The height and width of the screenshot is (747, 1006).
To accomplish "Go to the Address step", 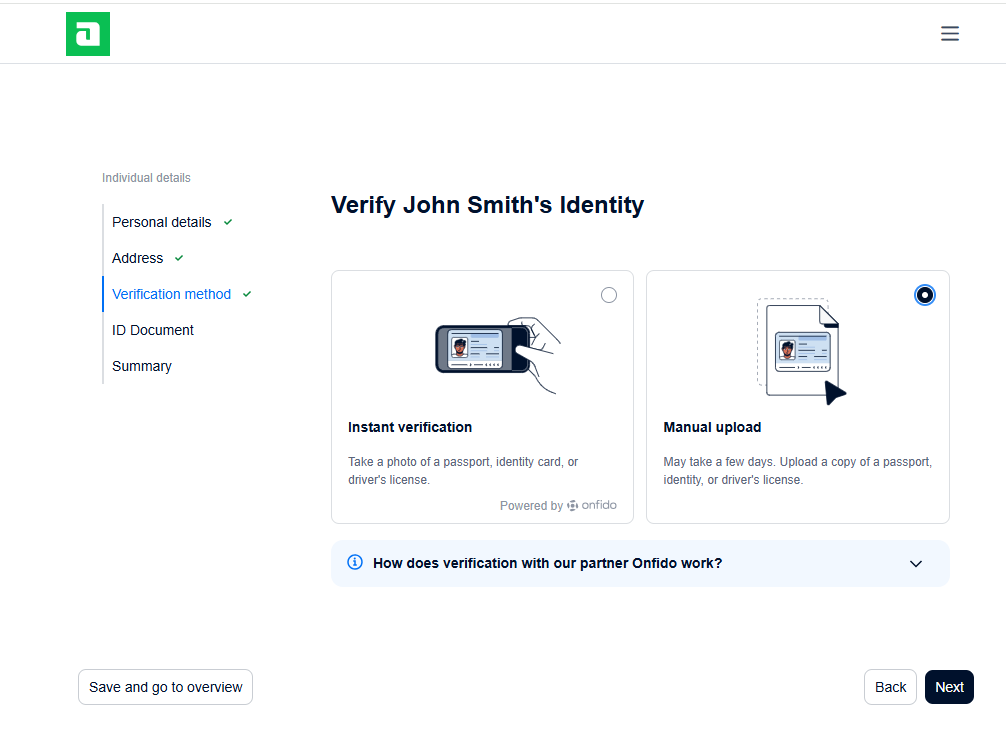I will (137, 258).
